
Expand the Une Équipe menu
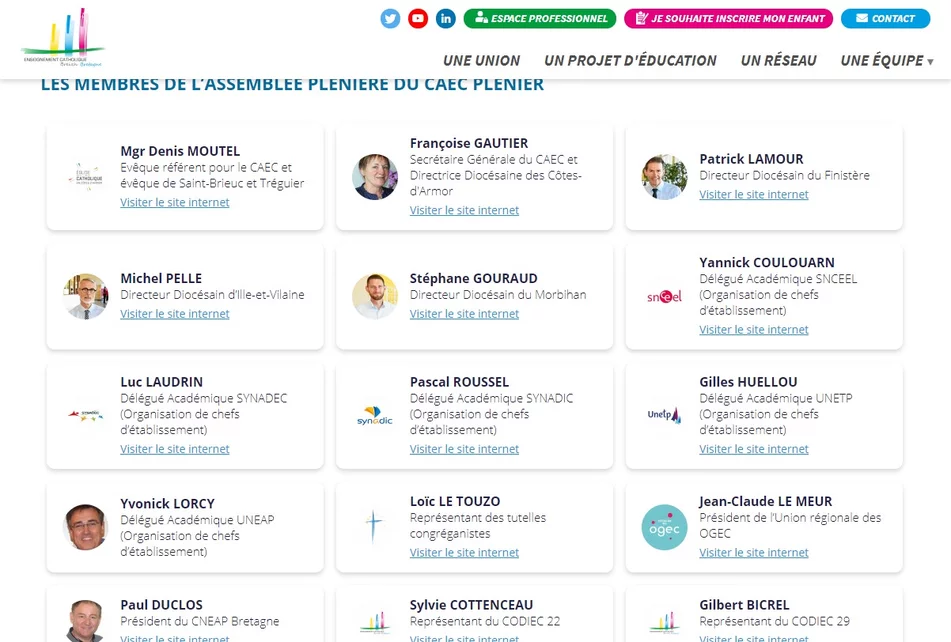(887, 60)
